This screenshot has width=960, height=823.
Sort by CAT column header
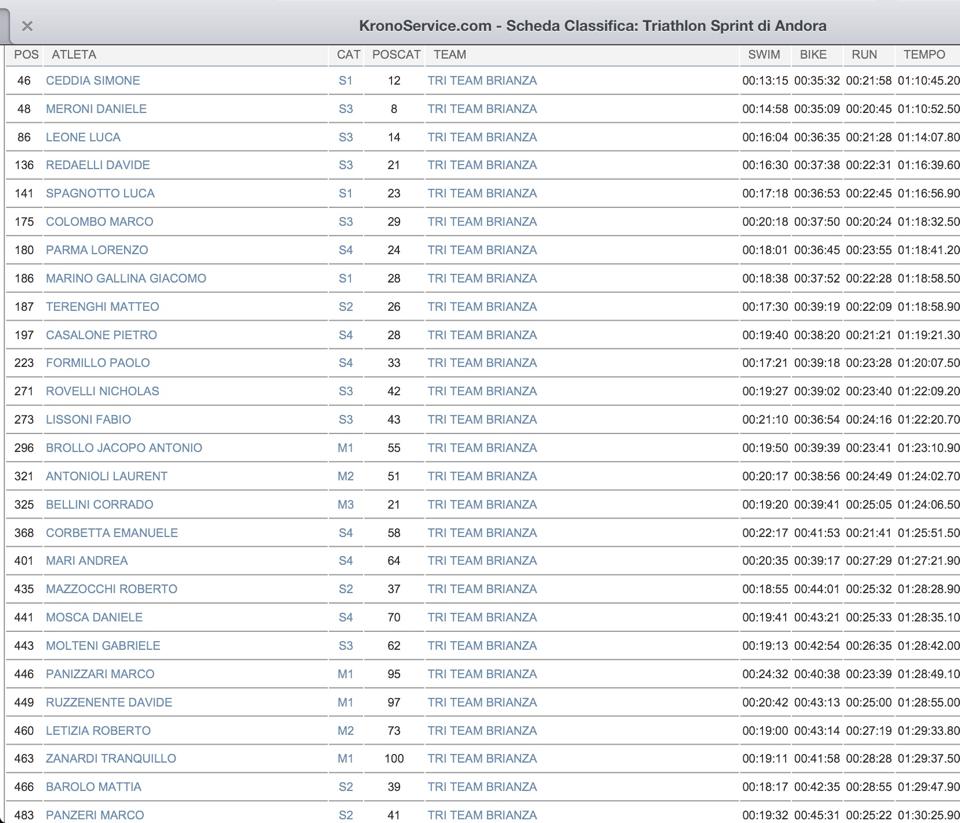348,54
